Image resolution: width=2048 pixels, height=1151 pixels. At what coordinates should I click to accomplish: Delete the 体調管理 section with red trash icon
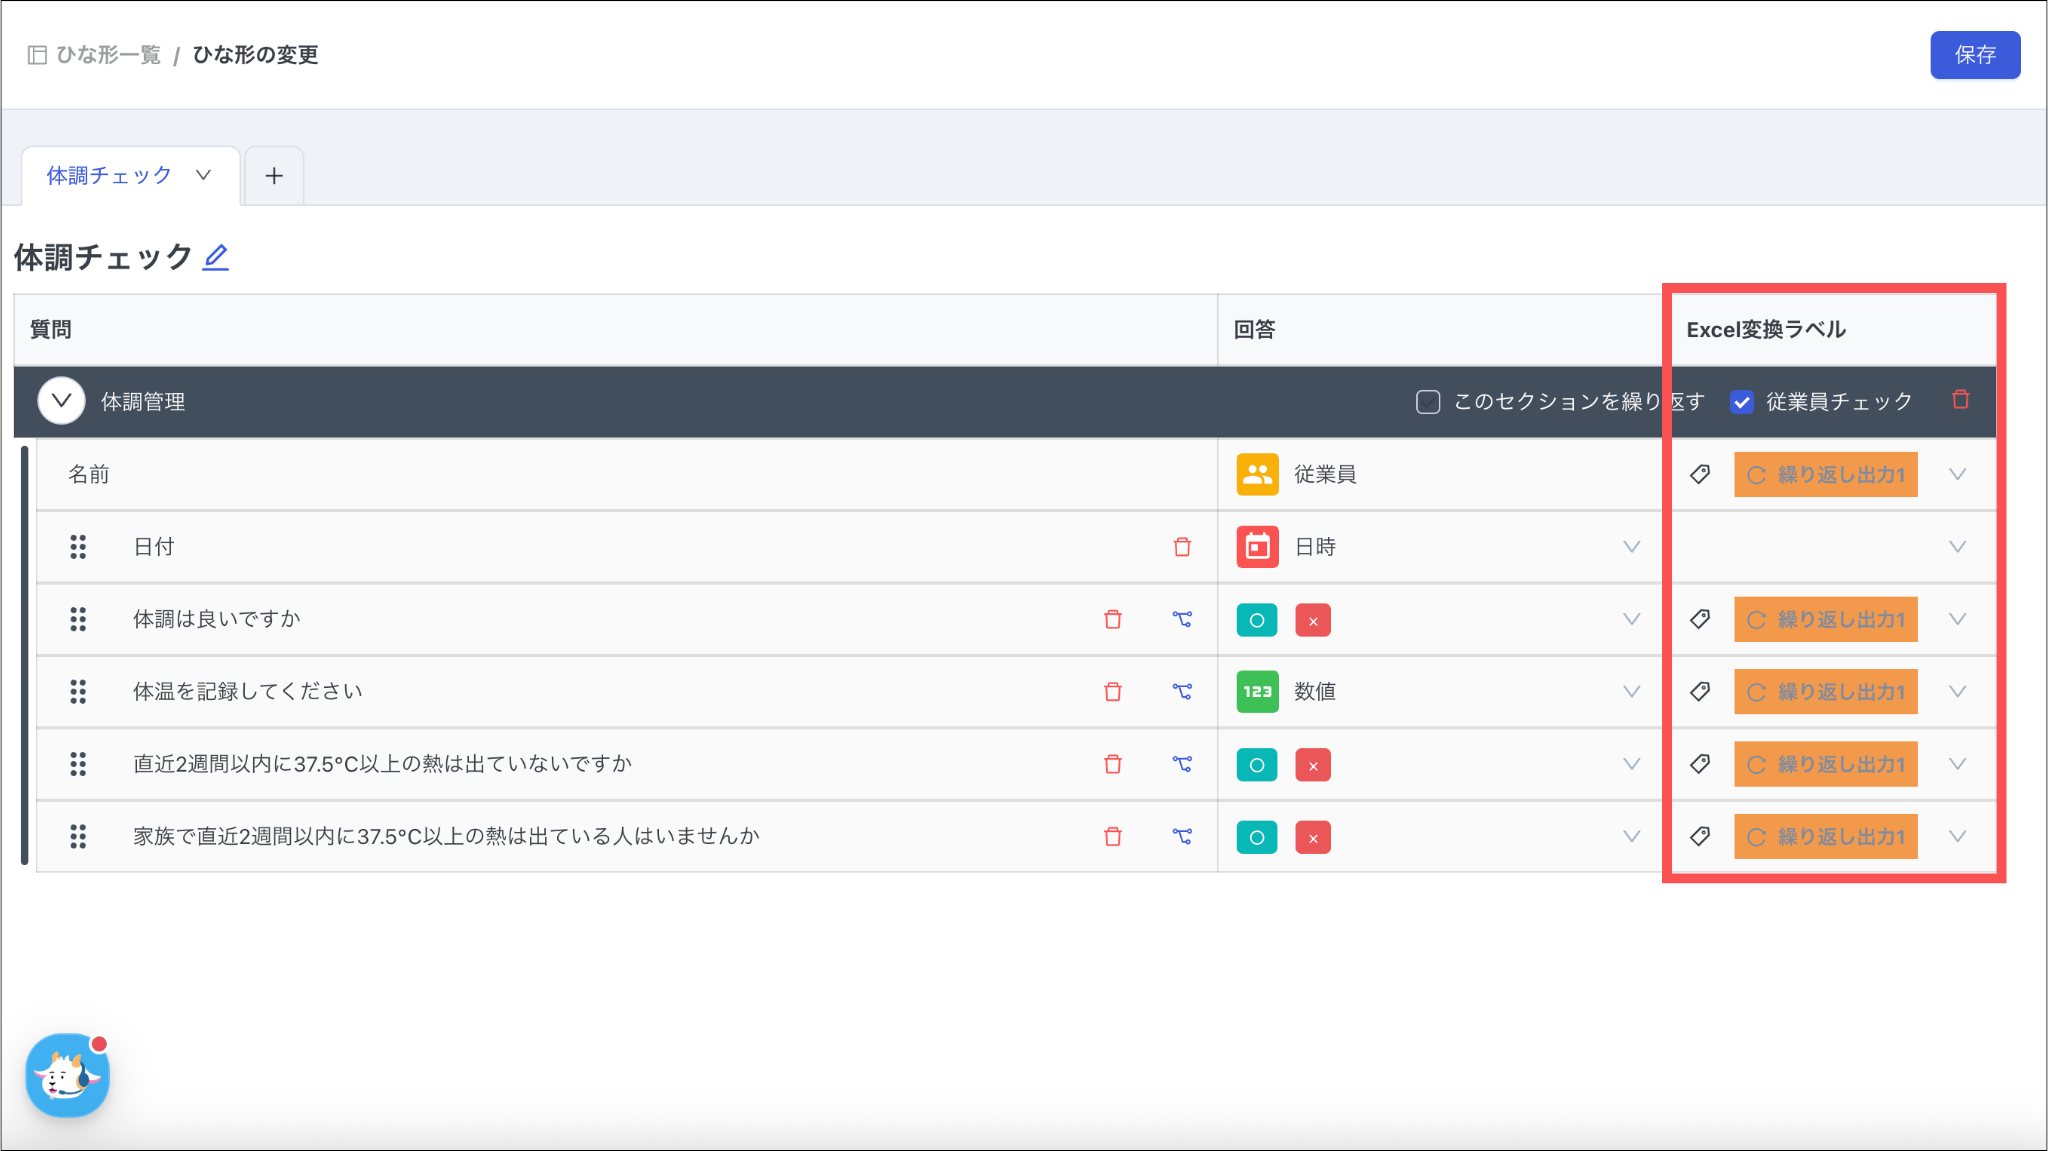1960,400
